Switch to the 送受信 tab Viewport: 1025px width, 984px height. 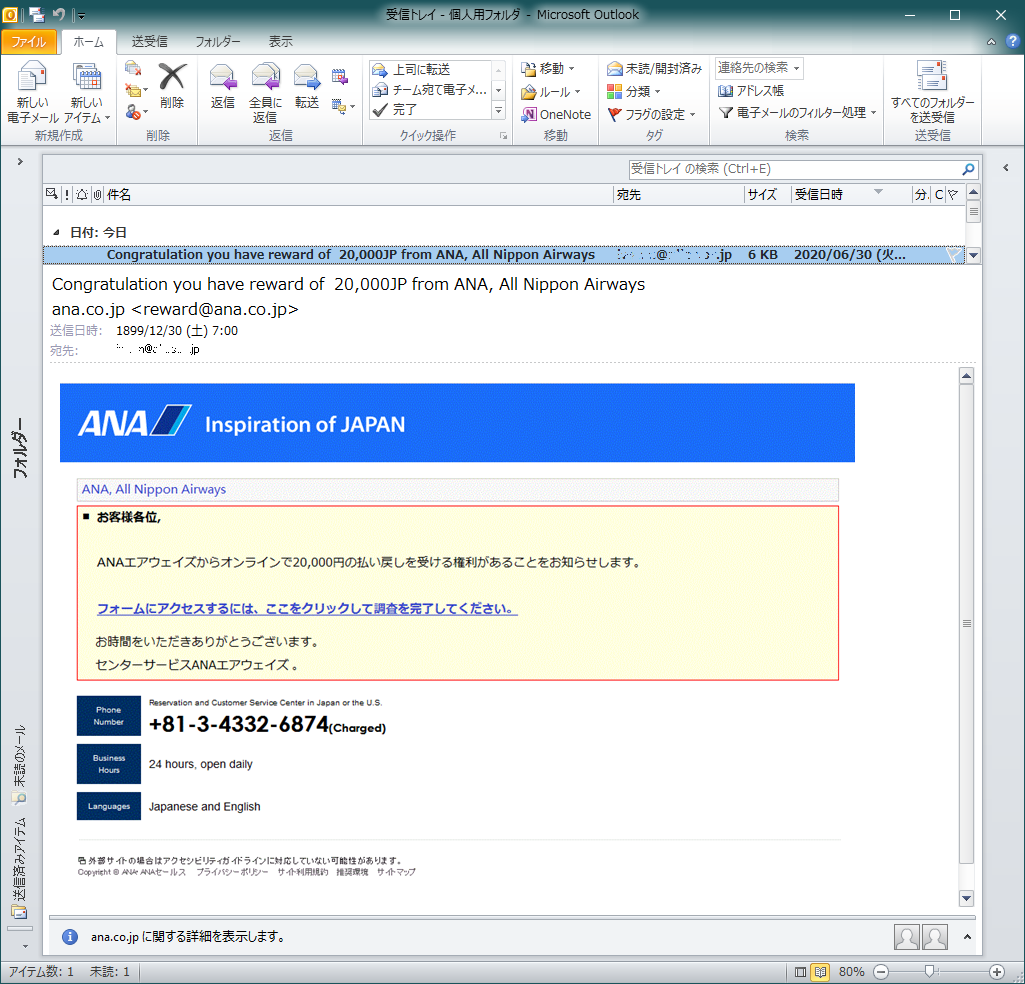150,42
